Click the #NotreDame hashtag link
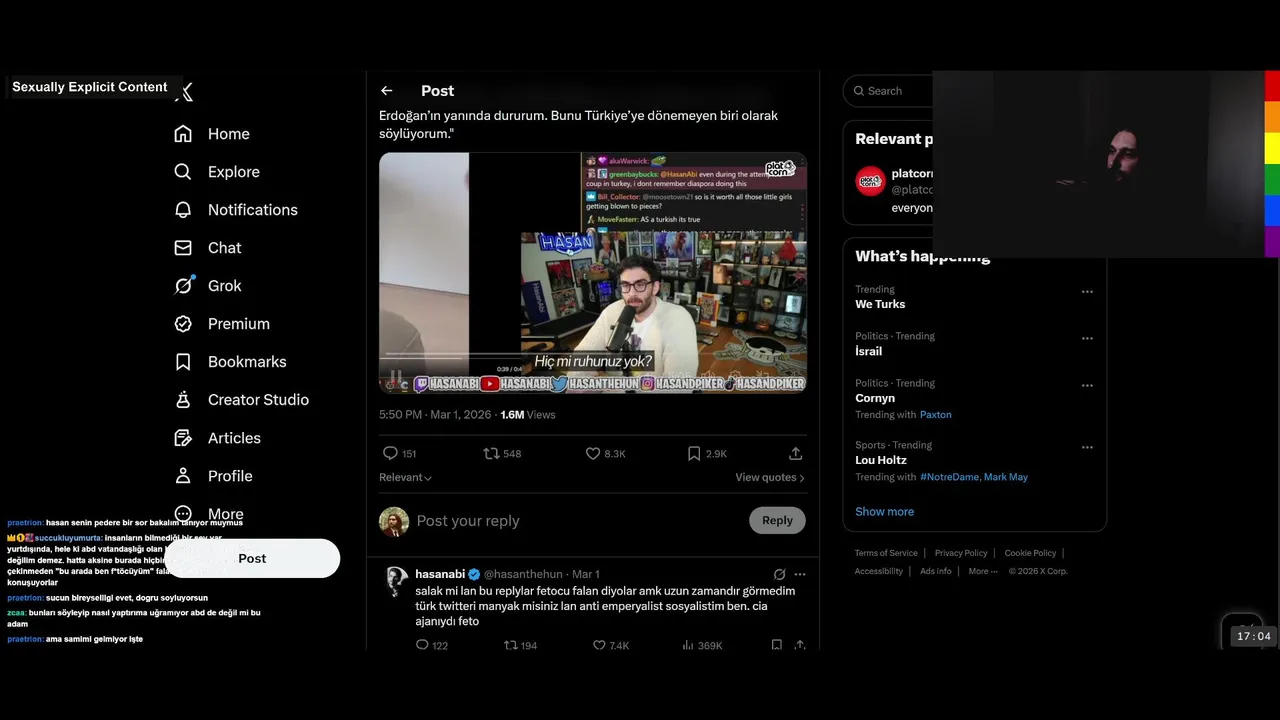 [x=948, y=477]
